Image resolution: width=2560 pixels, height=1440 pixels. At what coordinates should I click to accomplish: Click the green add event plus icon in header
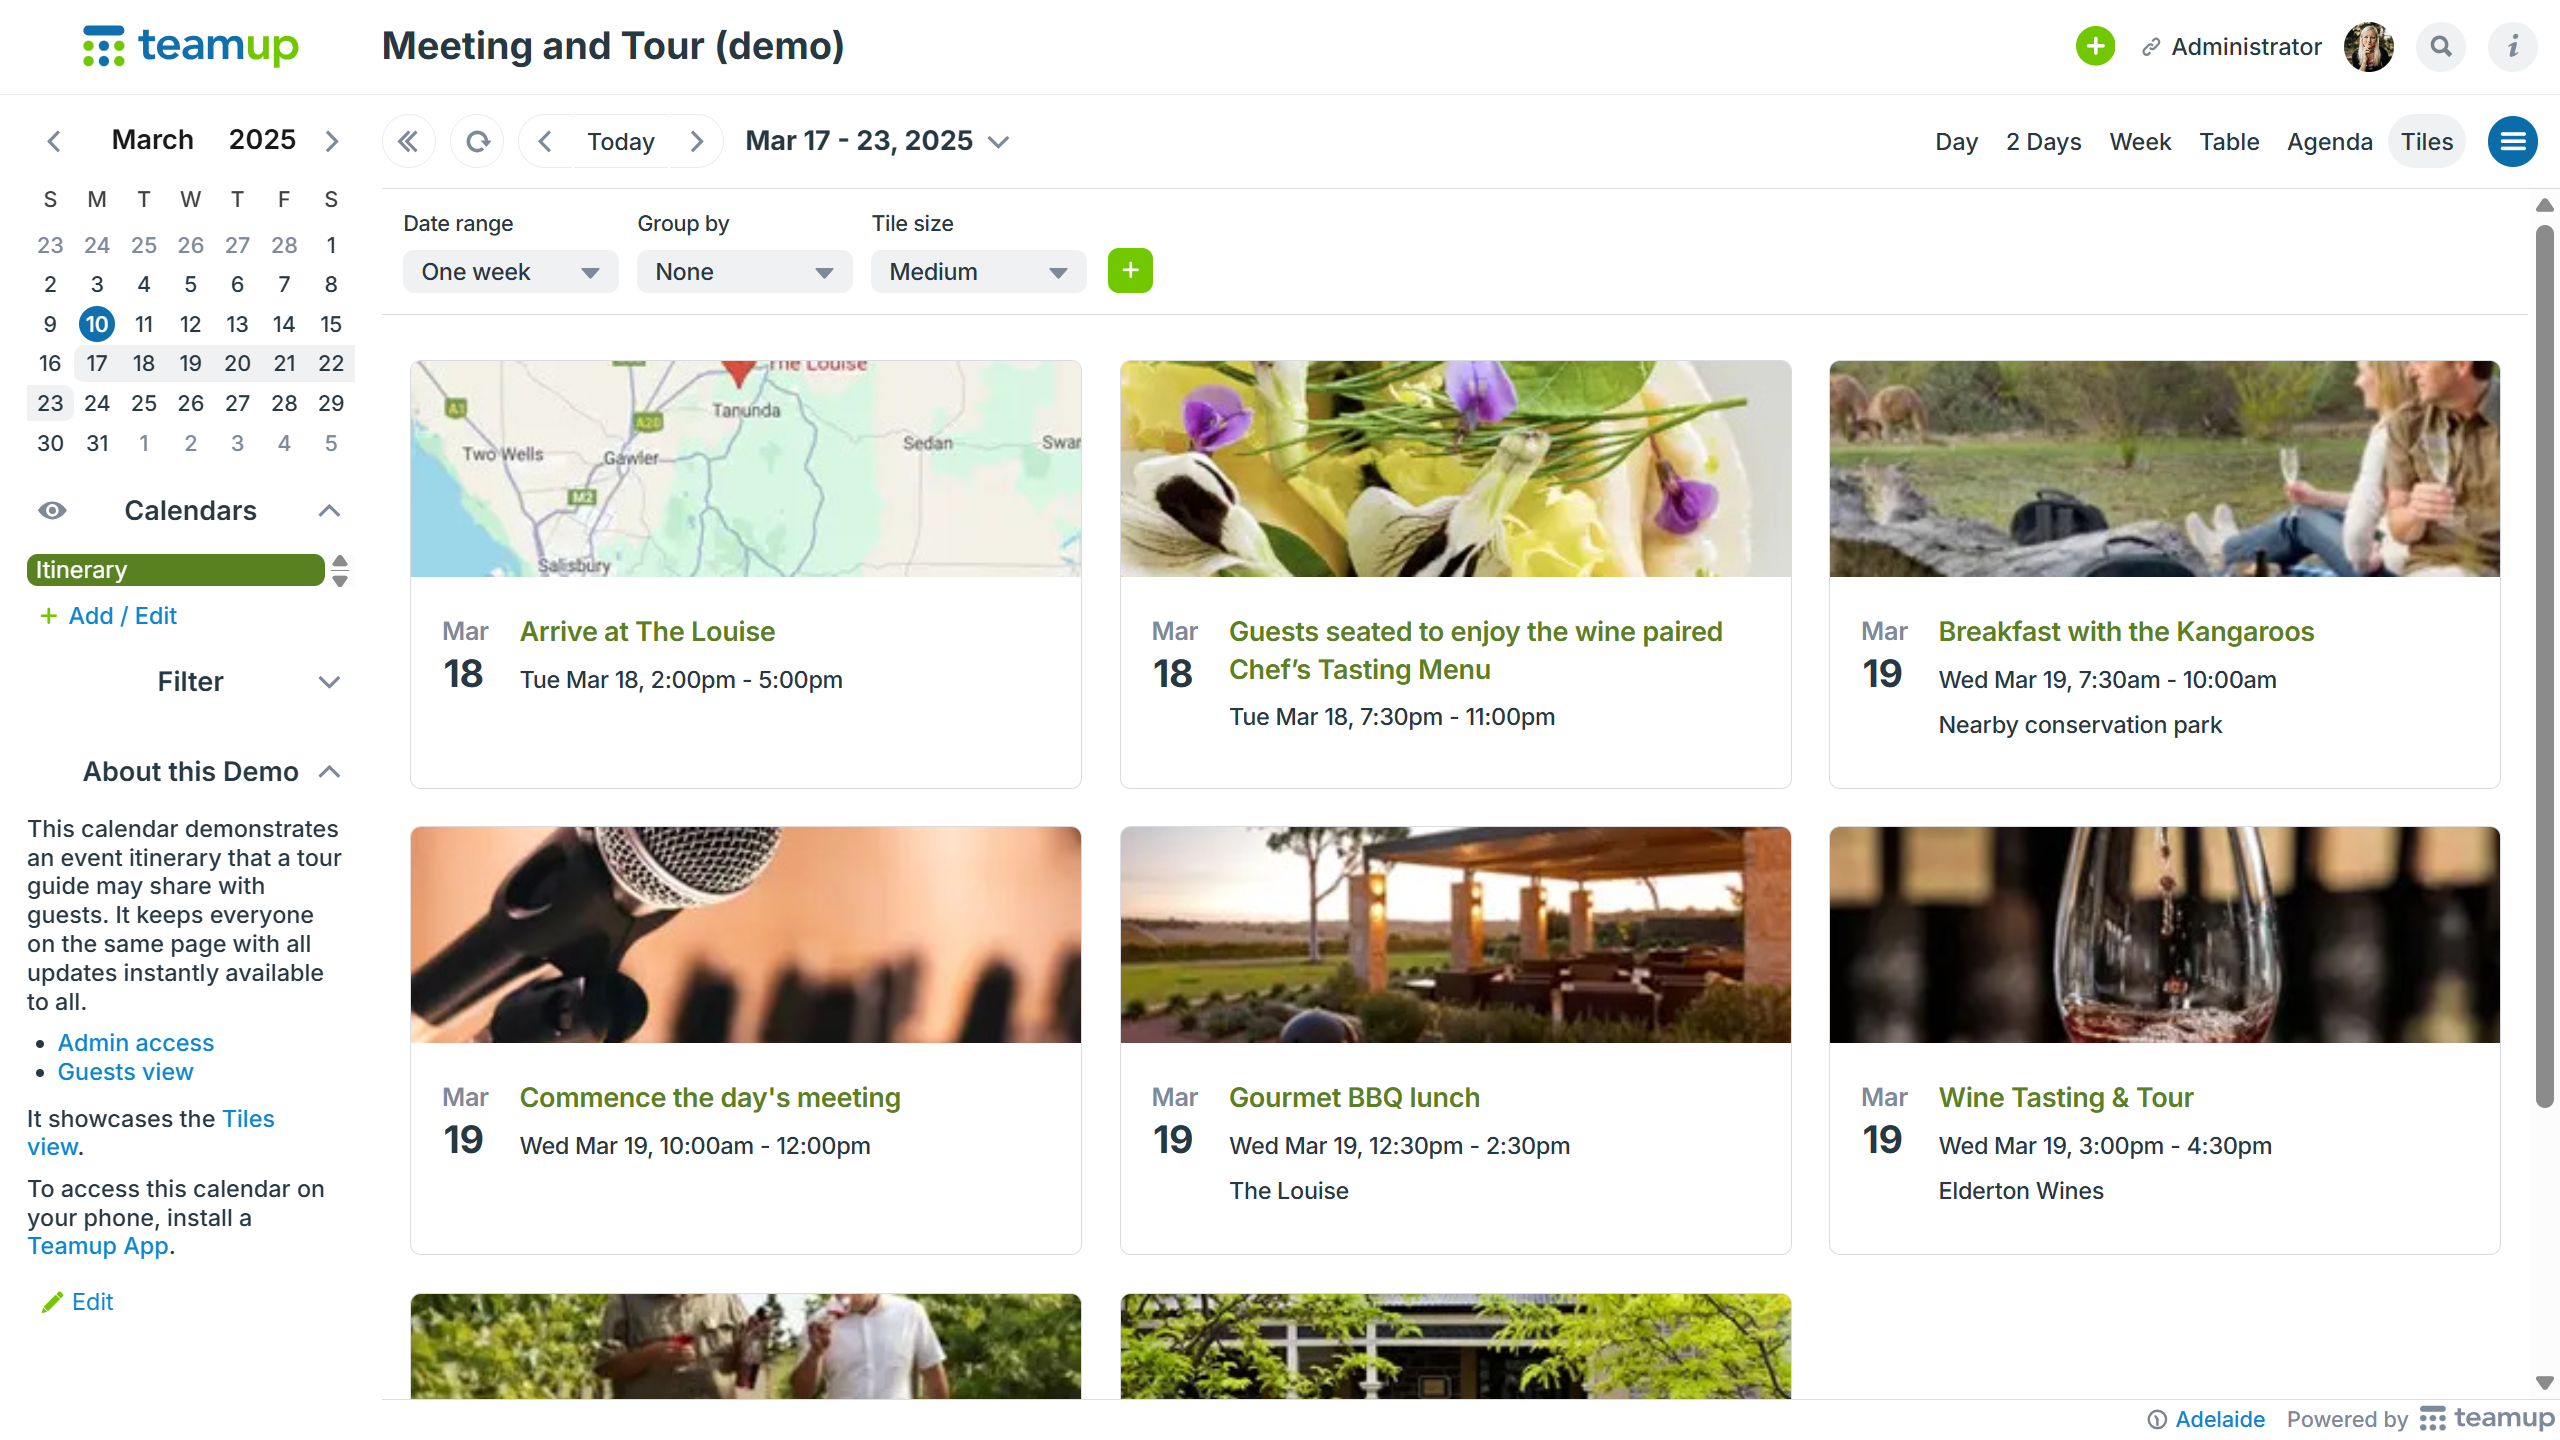(x=2095, y=47)
